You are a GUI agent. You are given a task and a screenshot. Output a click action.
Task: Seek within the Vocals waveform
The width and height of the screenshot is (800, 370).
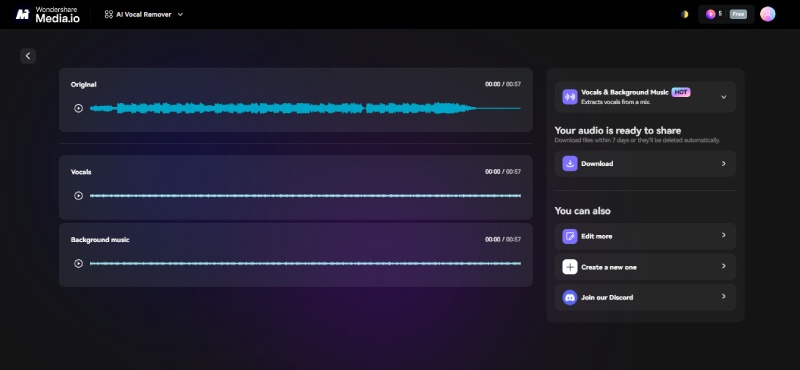pyautogui.click(x=305, y=195)
